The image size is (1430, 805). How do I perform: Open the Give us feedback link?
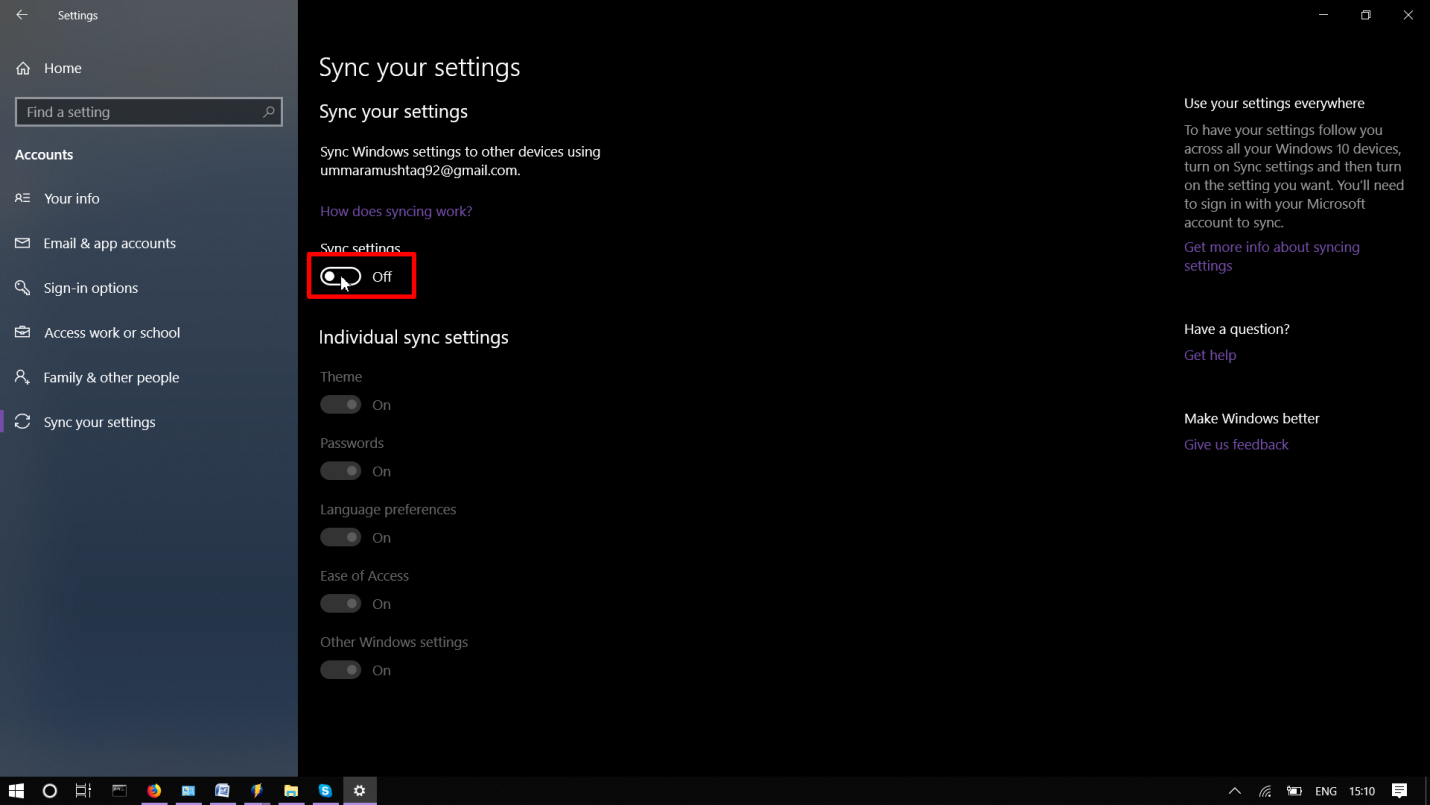pyautogui.click(x=1236, y=444)
